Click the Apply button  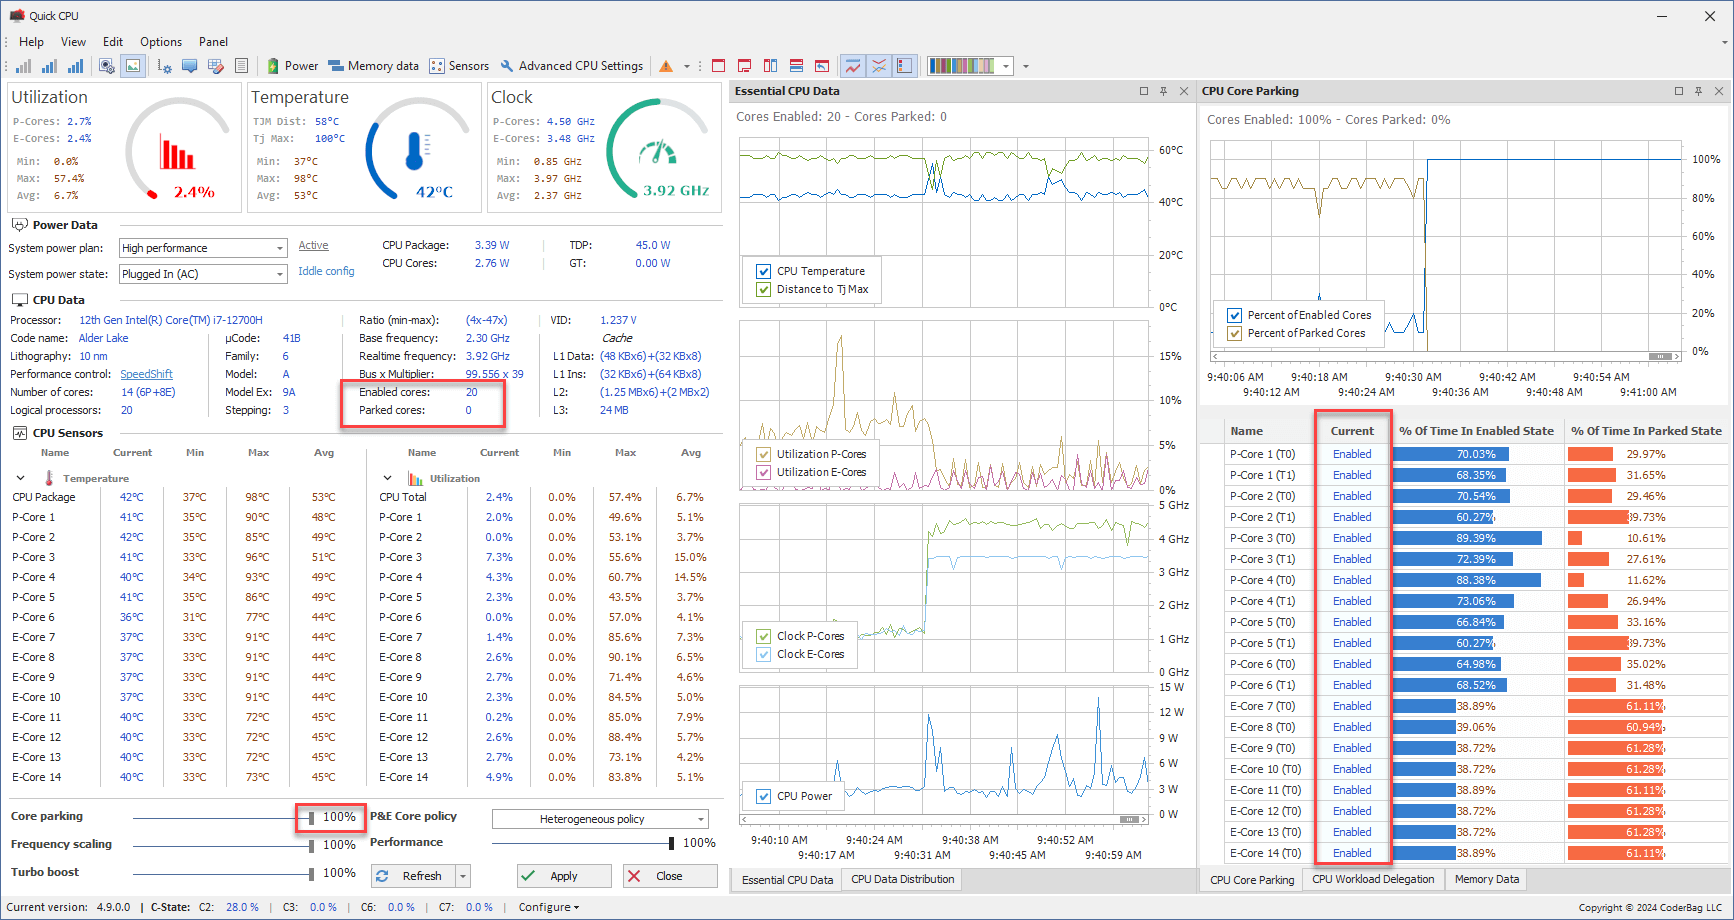(x=563, y=876)
